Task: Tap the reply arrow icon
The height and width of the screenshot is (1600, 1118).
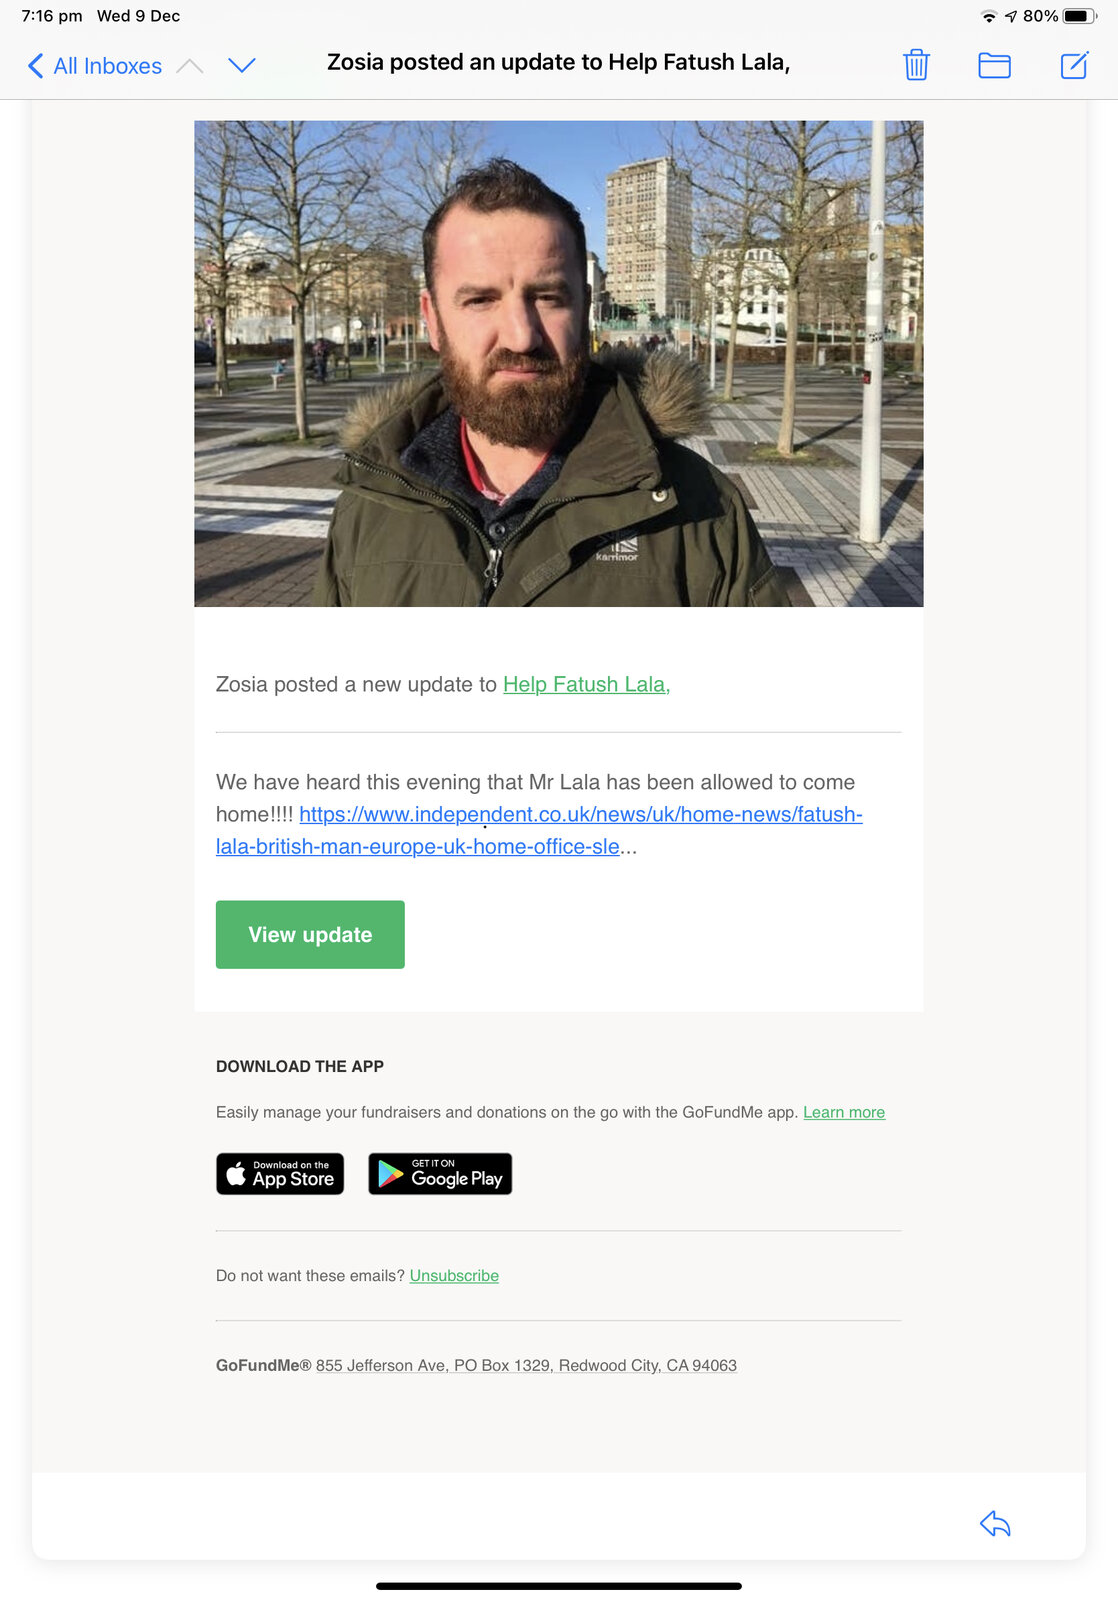Action: [x=995, y=1523]
